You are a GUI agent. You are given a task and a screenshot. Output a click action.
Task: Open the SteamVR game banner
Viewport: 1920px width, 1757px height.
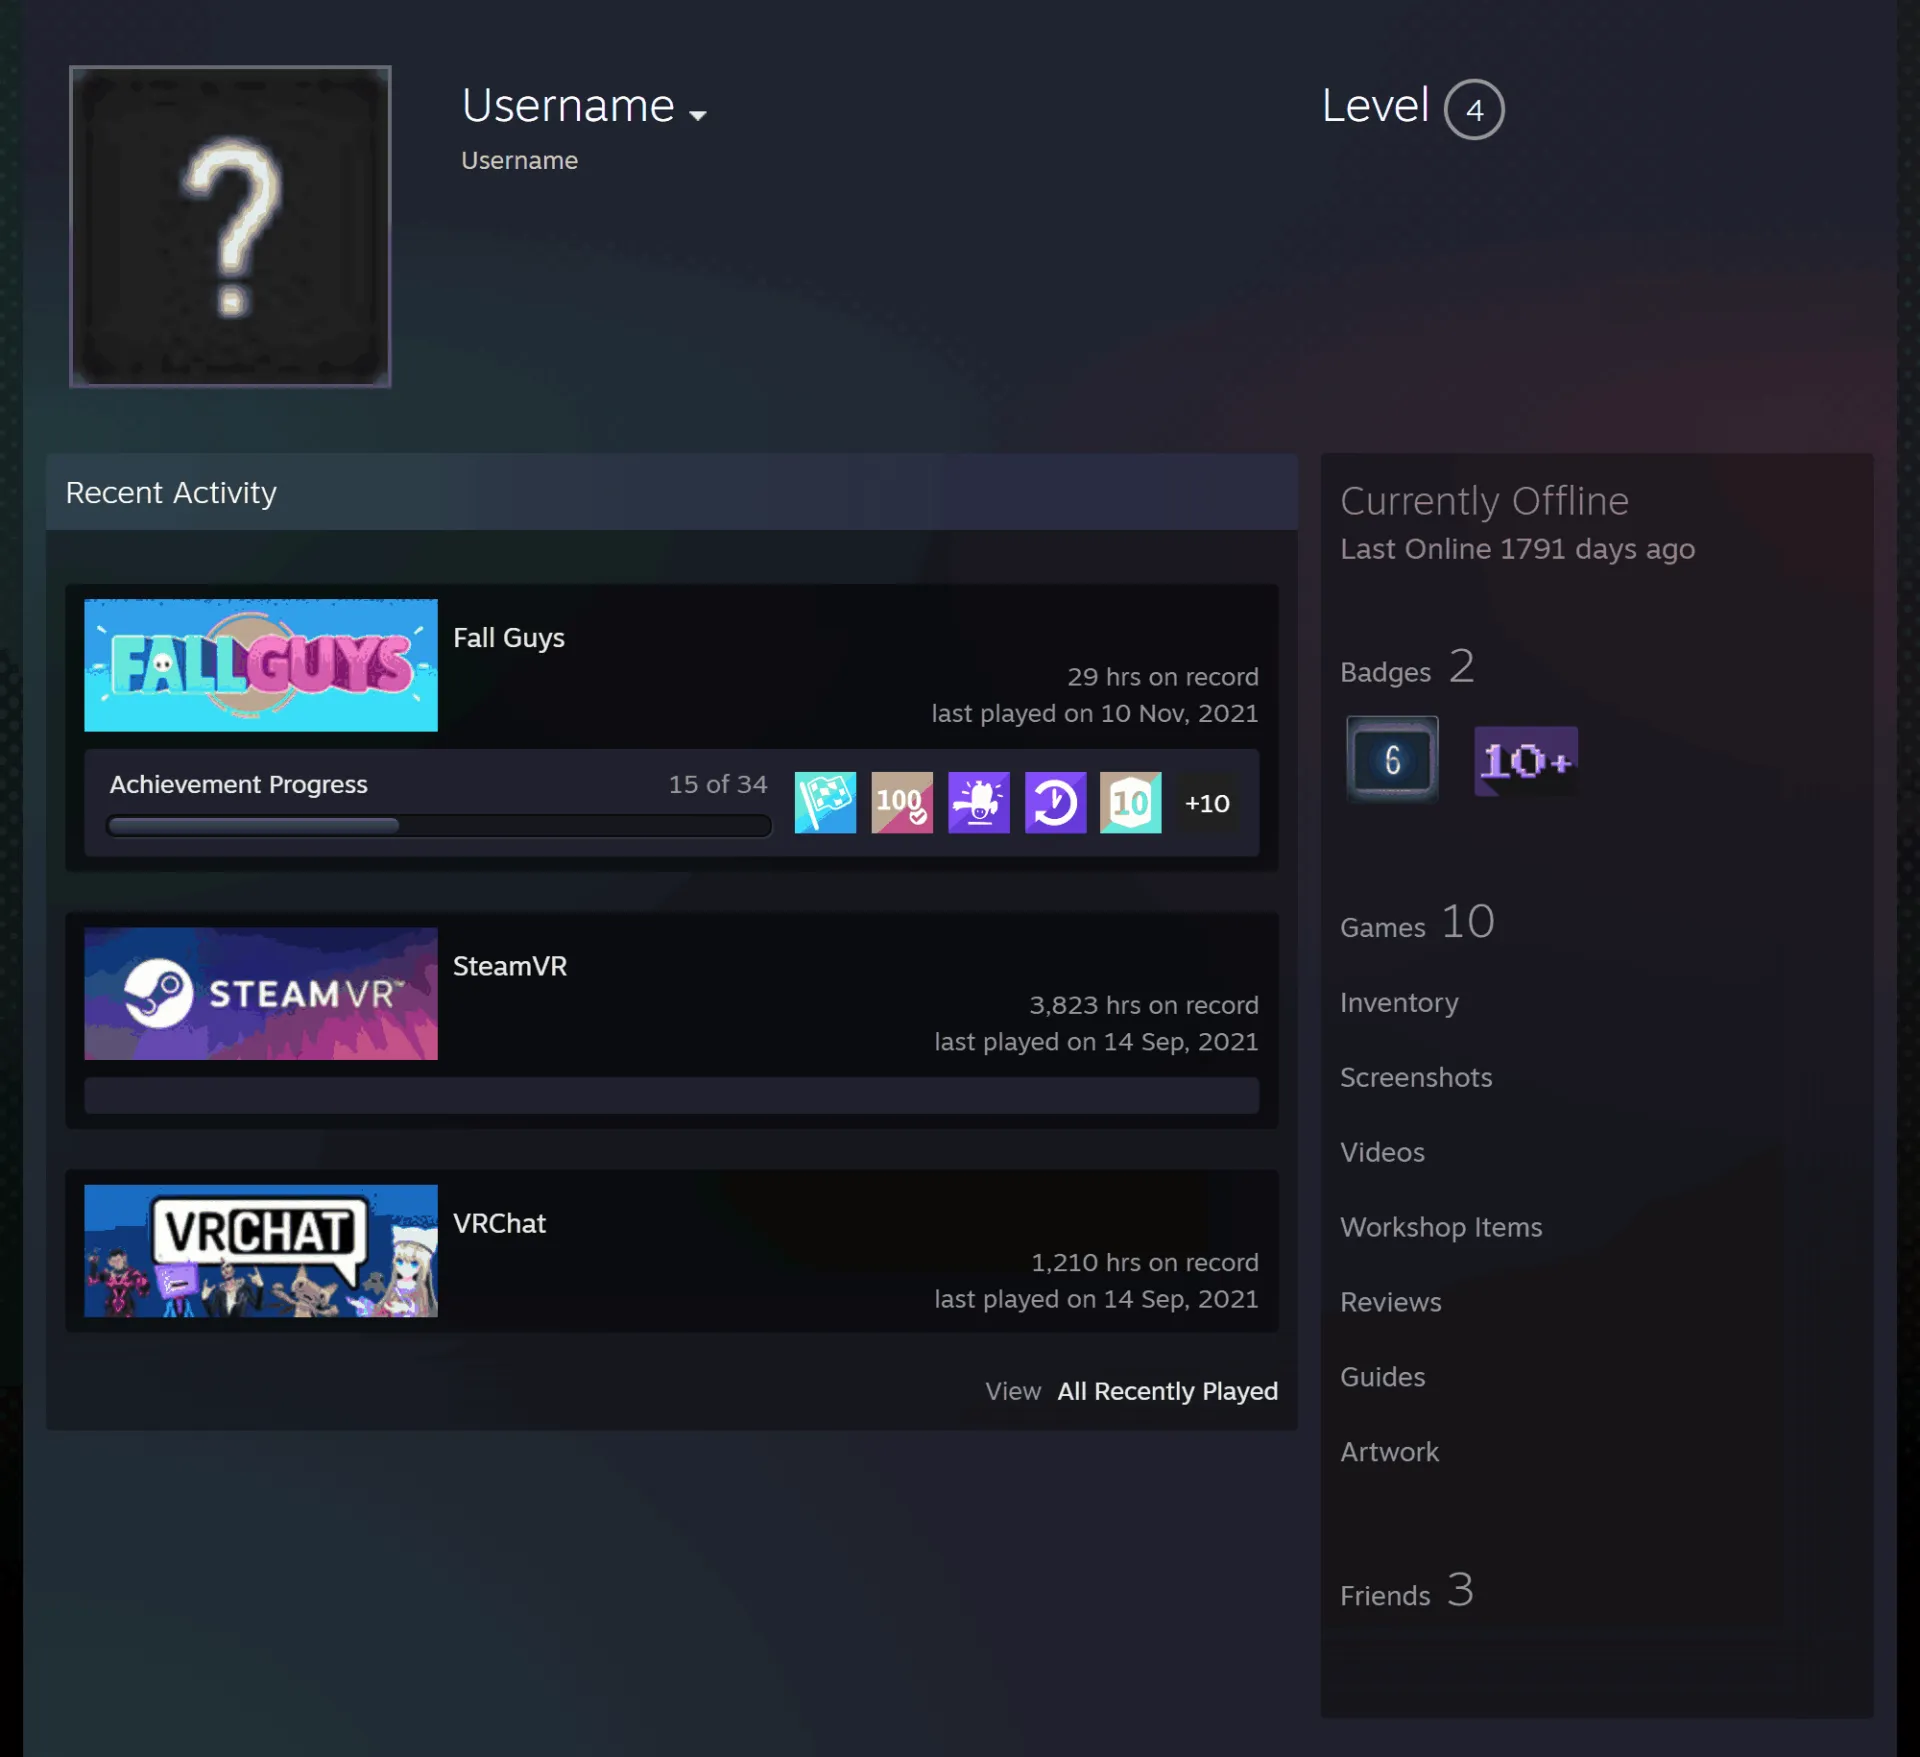(x=261, y=994)
